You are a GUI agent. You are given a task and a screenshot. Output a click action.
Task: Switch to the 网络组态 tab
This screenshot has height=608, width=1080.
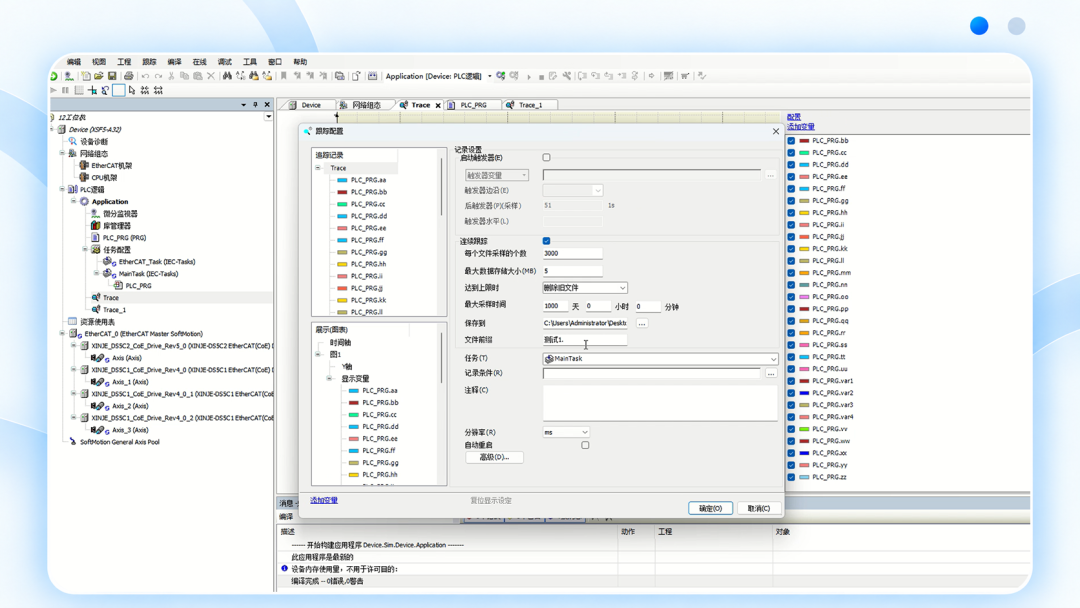tap(366, 105)
